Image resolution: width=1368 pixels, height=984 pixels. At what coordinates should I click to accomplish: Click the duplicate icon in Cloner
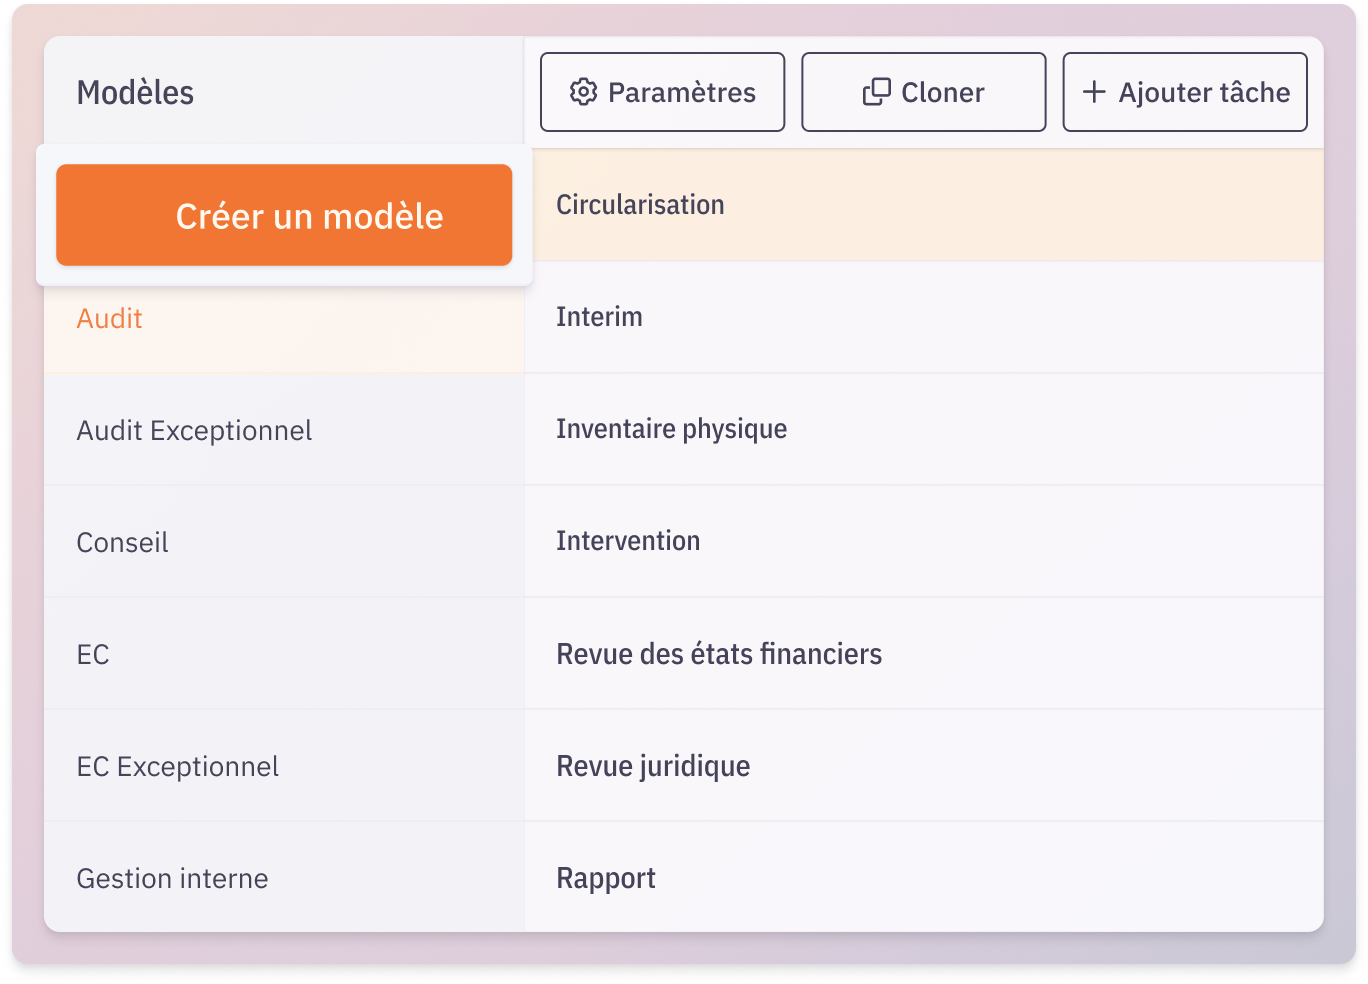[x=876, y=92]
